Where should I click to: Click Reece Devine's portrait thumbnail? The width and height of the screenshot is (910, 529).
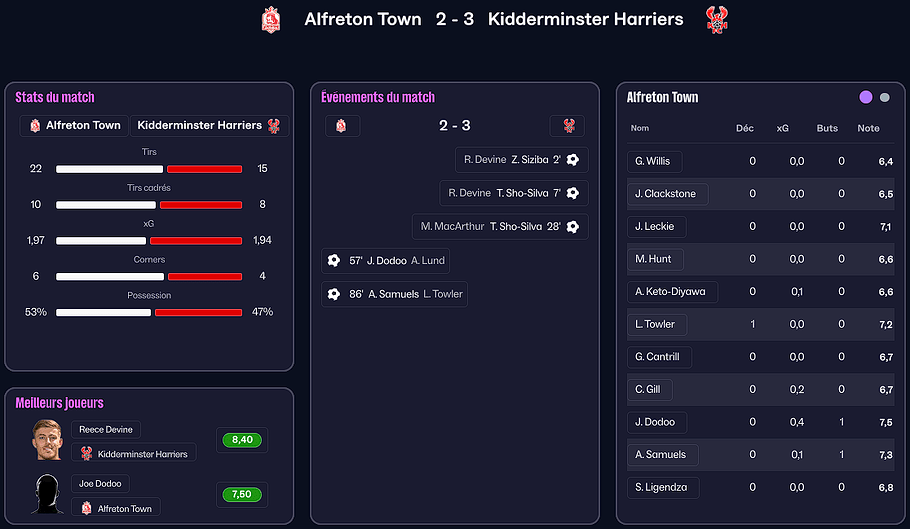(x=47, y=440)
